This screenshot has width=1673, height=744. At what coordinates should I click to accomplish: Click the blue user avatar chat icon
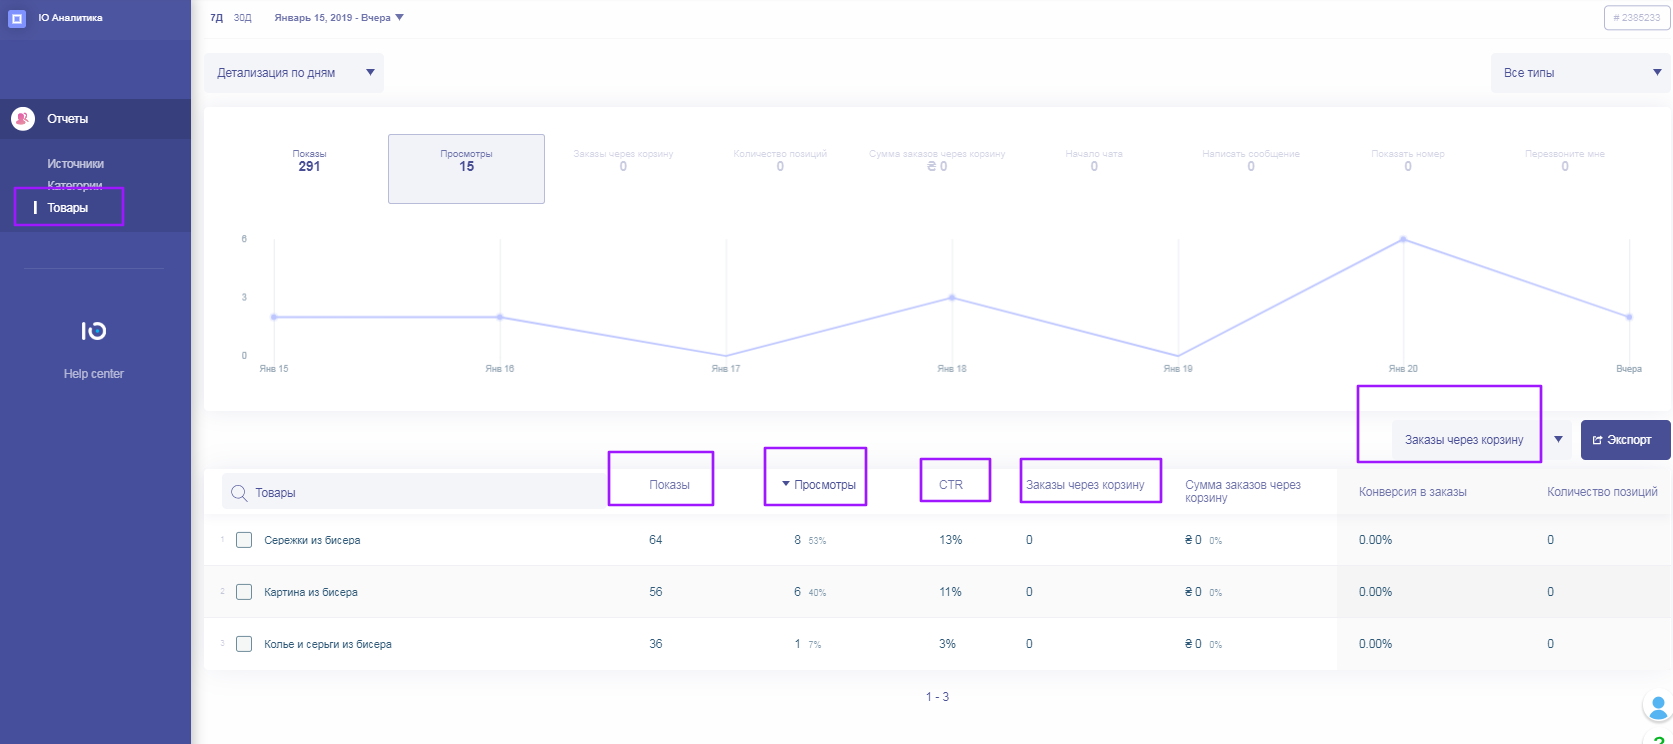click(x=1658, y=706)
